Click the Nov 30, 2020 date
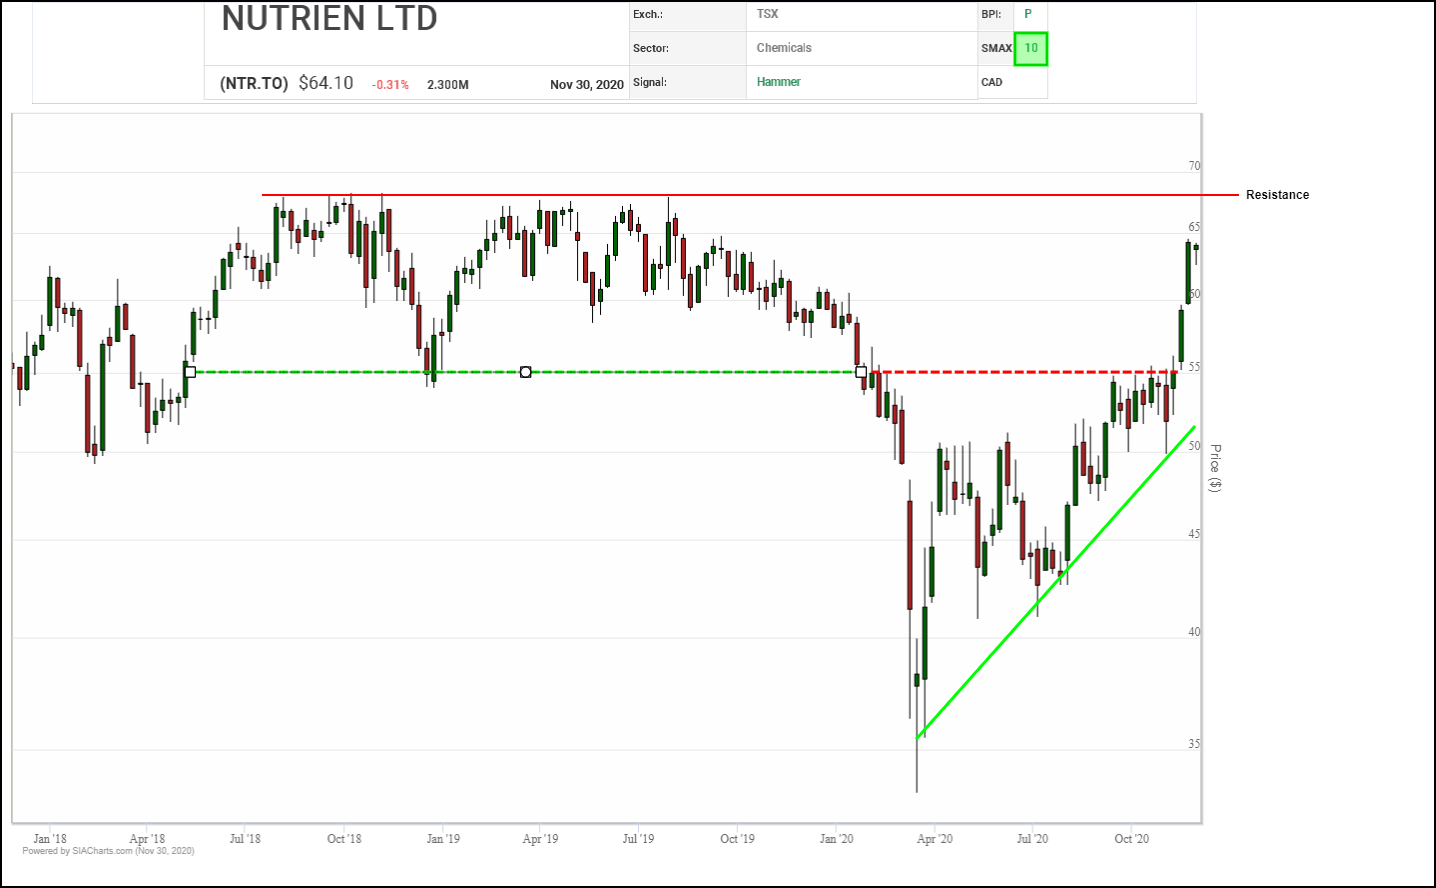The width and height of the screenshot is (1436, 888). tap(586, 85)
